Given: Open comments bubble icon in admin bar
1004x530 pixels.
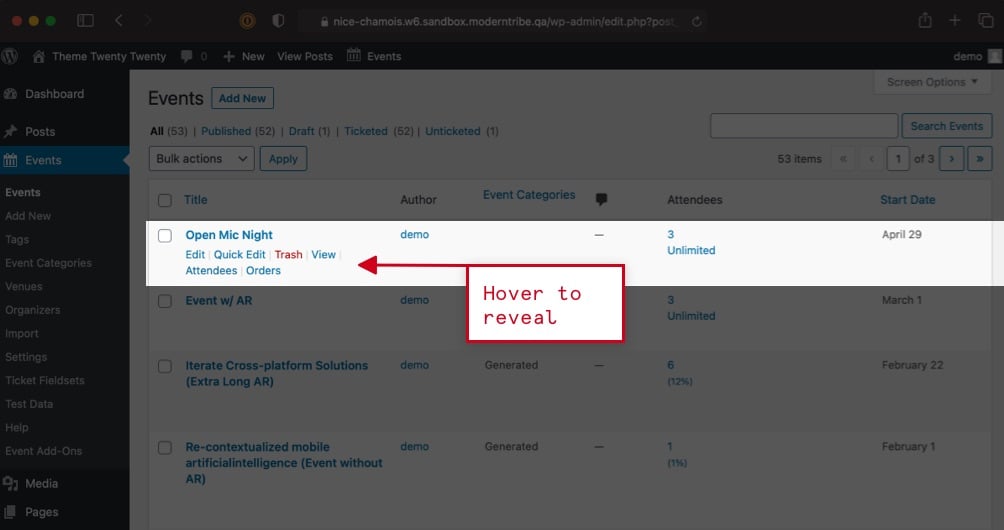Looking at the screenshot, I should point(186,56).
